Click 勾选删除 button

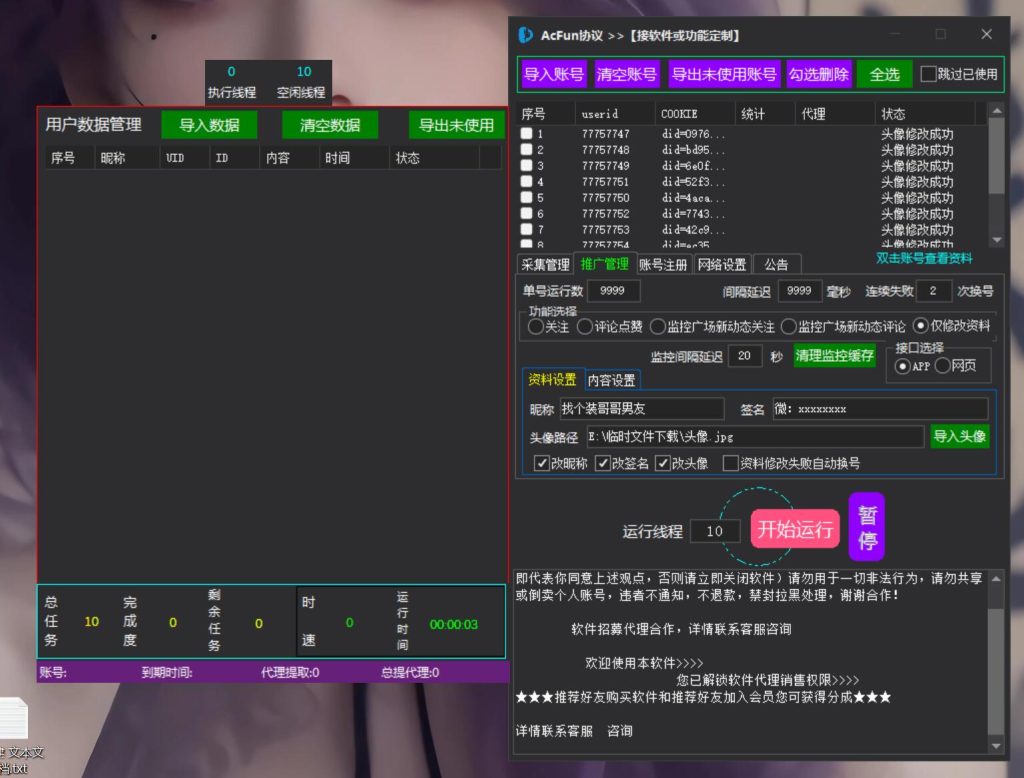click(818, 74)
